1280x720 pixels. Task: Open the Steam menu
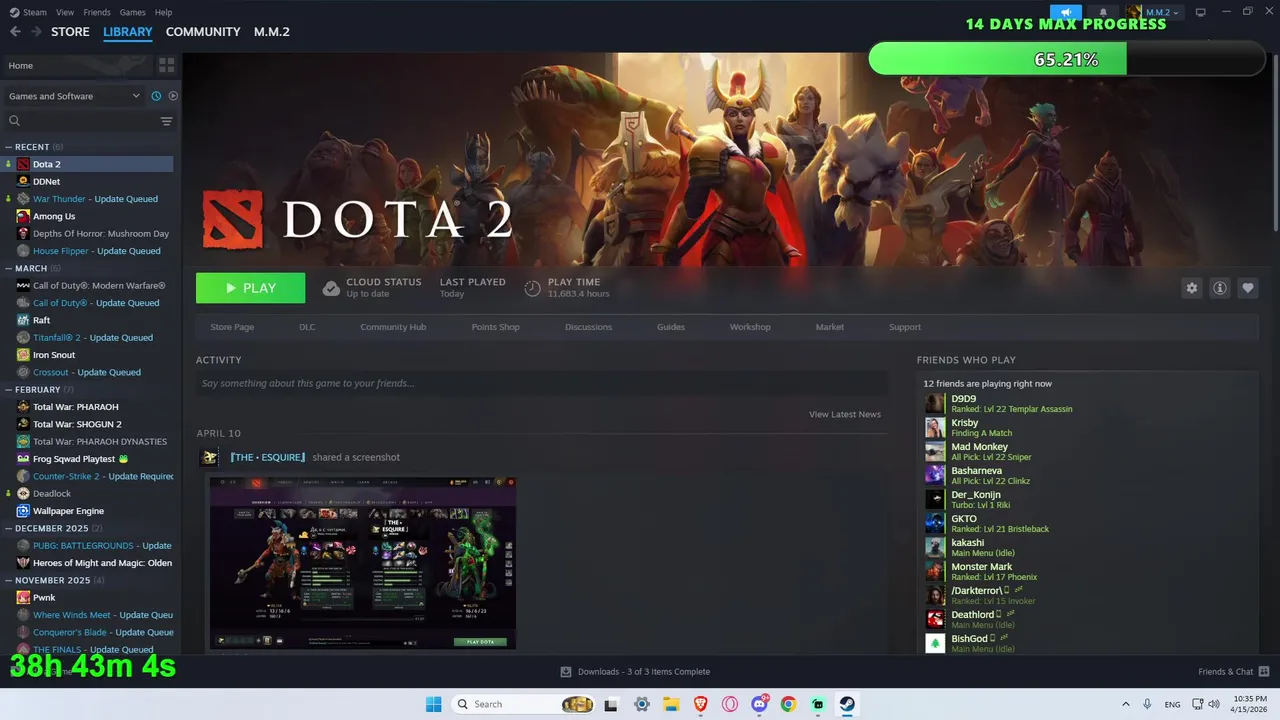click(28, 12)
